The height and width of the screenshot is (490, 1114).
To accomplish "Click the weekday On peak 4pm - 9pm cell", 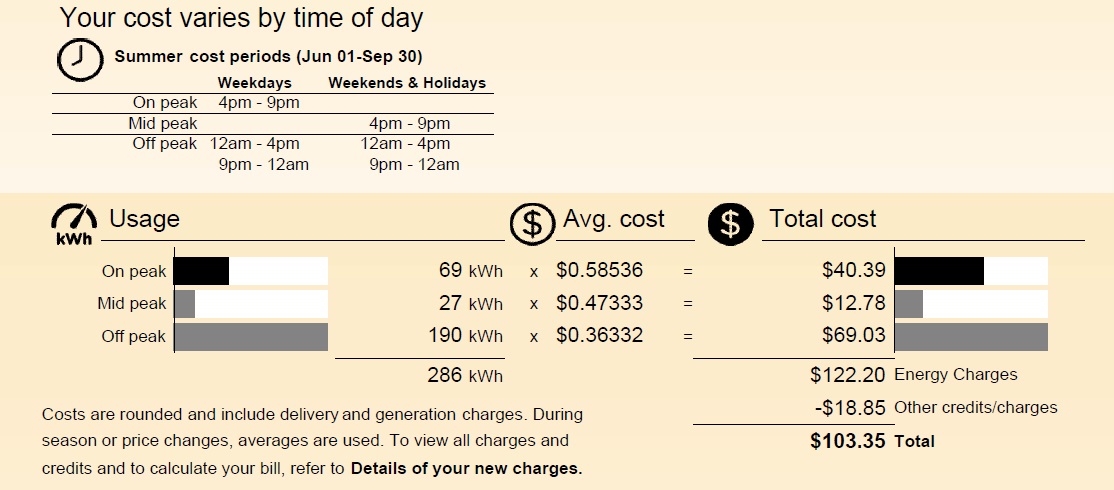I will [259, 103].
